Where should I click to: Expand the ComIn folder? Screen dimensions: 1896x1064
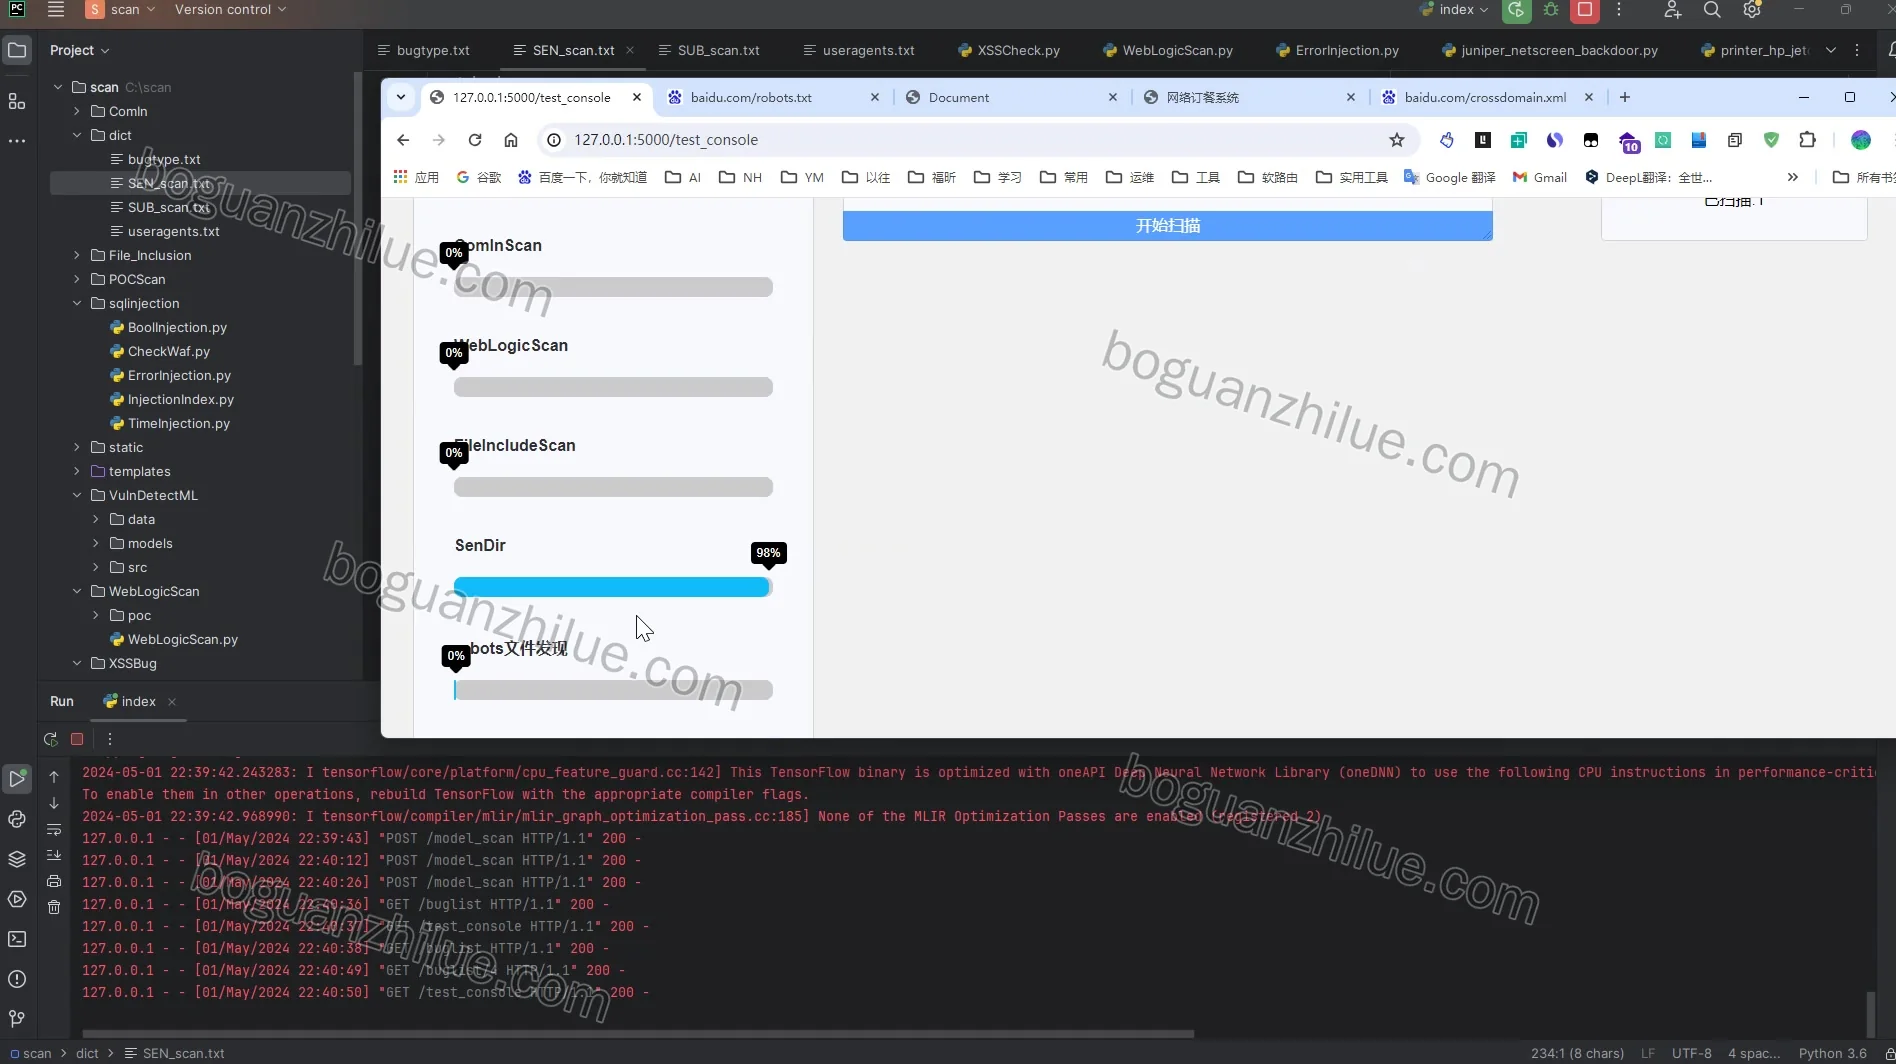(77, 111)
